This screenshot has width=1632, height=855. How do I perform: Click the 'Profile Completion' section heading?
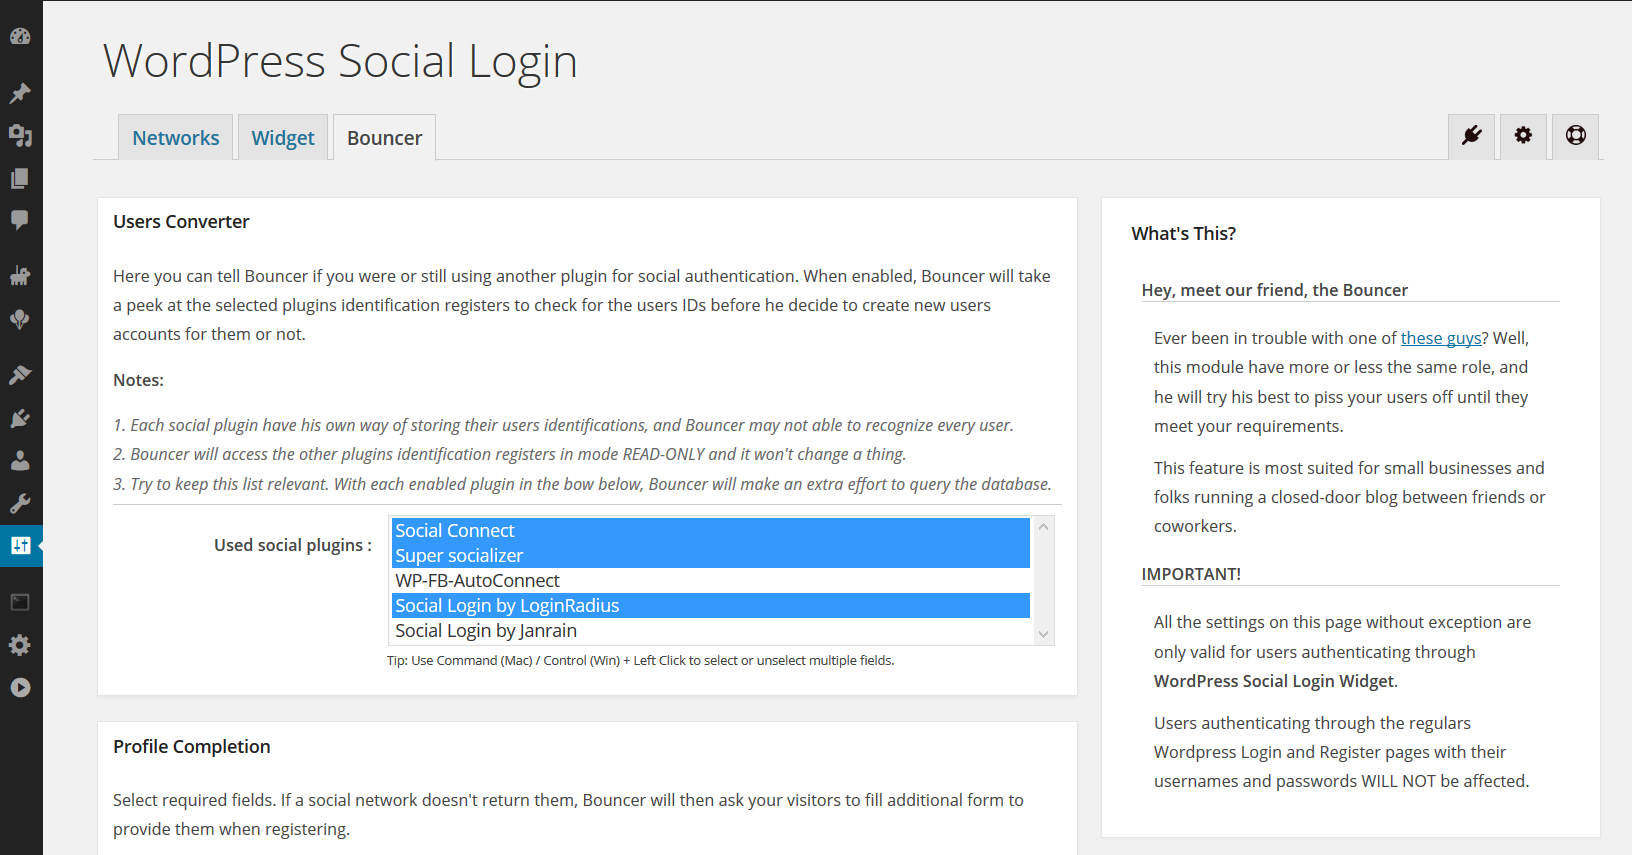pos(192,747)
